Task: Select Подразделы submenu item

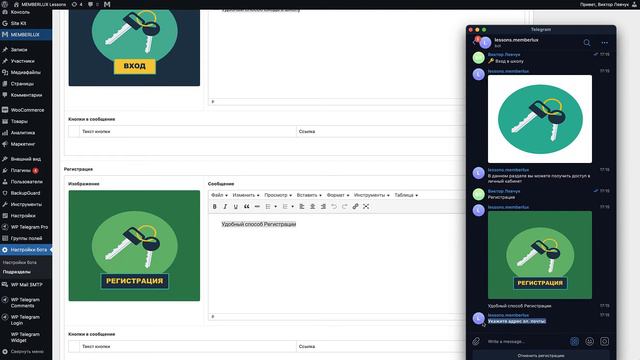Action: coord(17,272)
